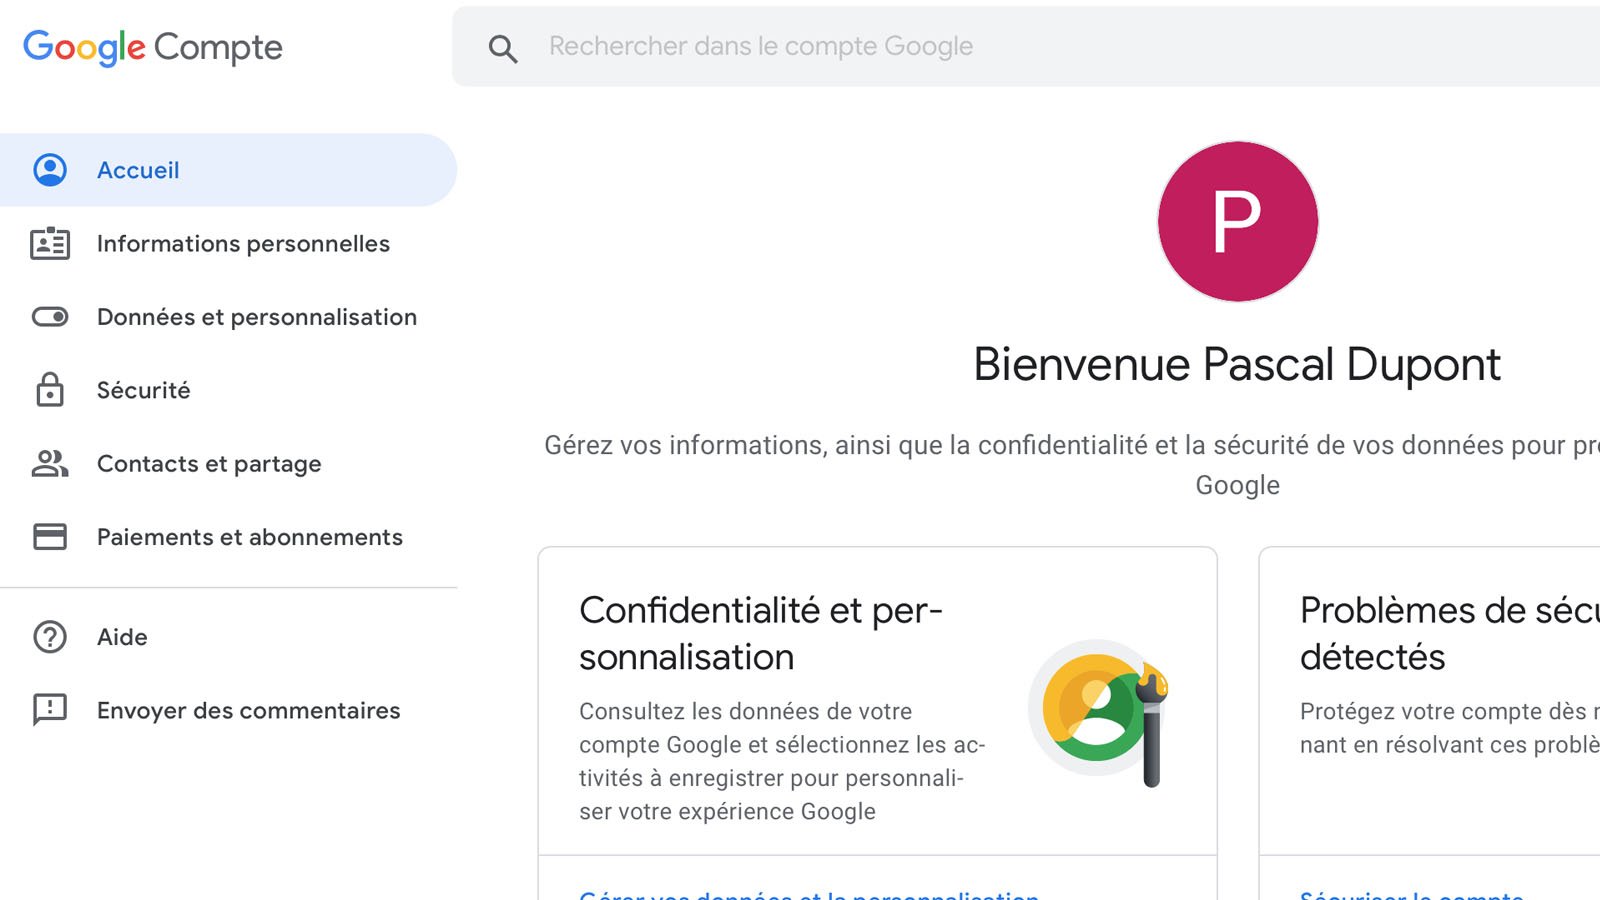
Task: Open the Sécurité section from the sidebar
Action: tap(143, 390)
